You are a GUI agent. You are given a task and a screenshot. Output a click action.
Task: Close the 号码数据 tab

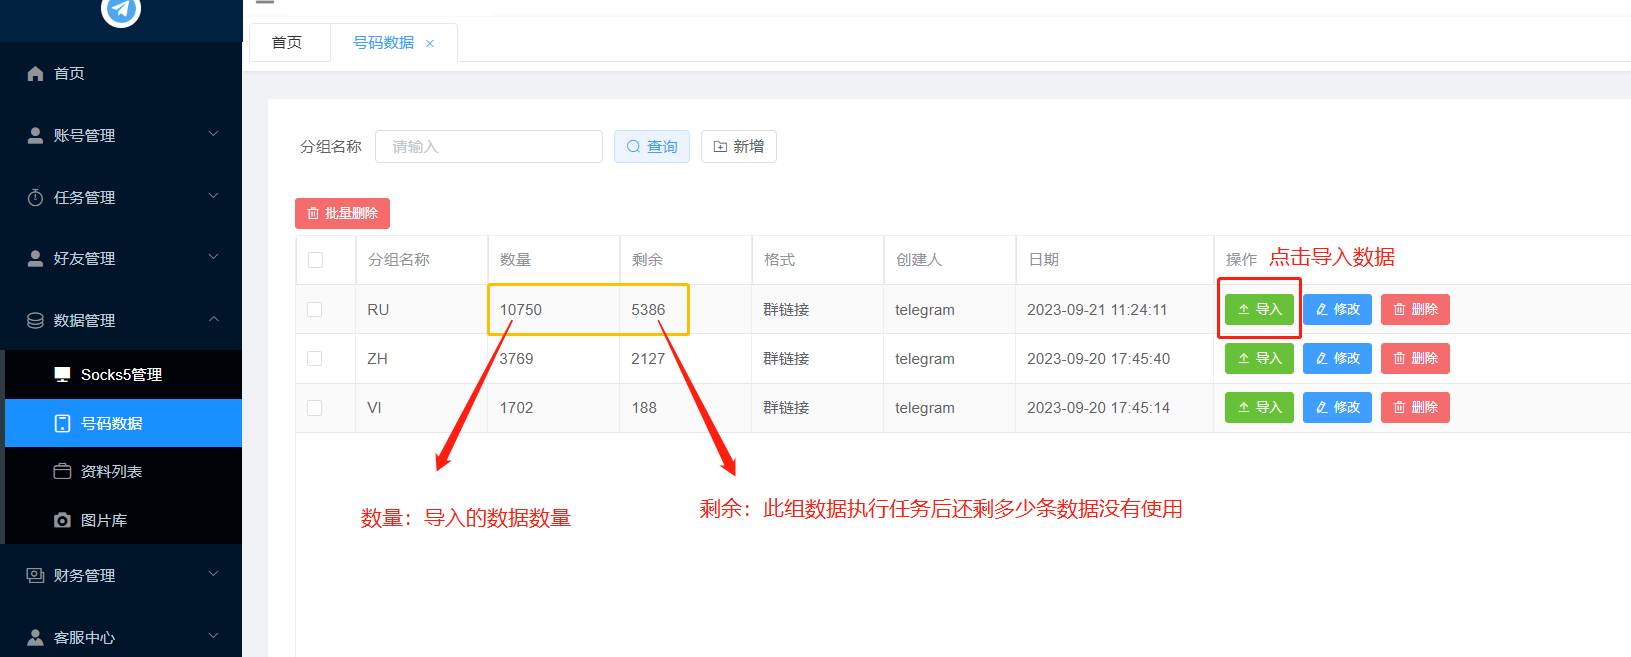430,44
